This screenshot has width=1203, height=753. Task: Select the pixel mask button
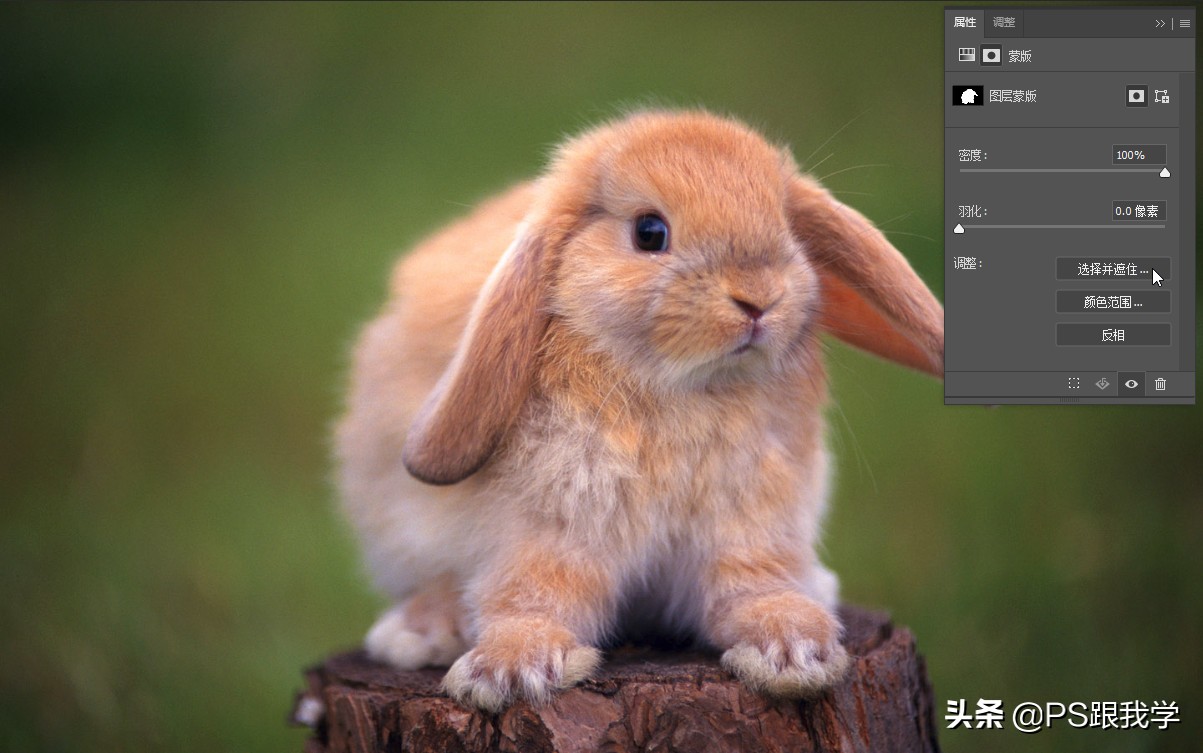pos(1136,96)
